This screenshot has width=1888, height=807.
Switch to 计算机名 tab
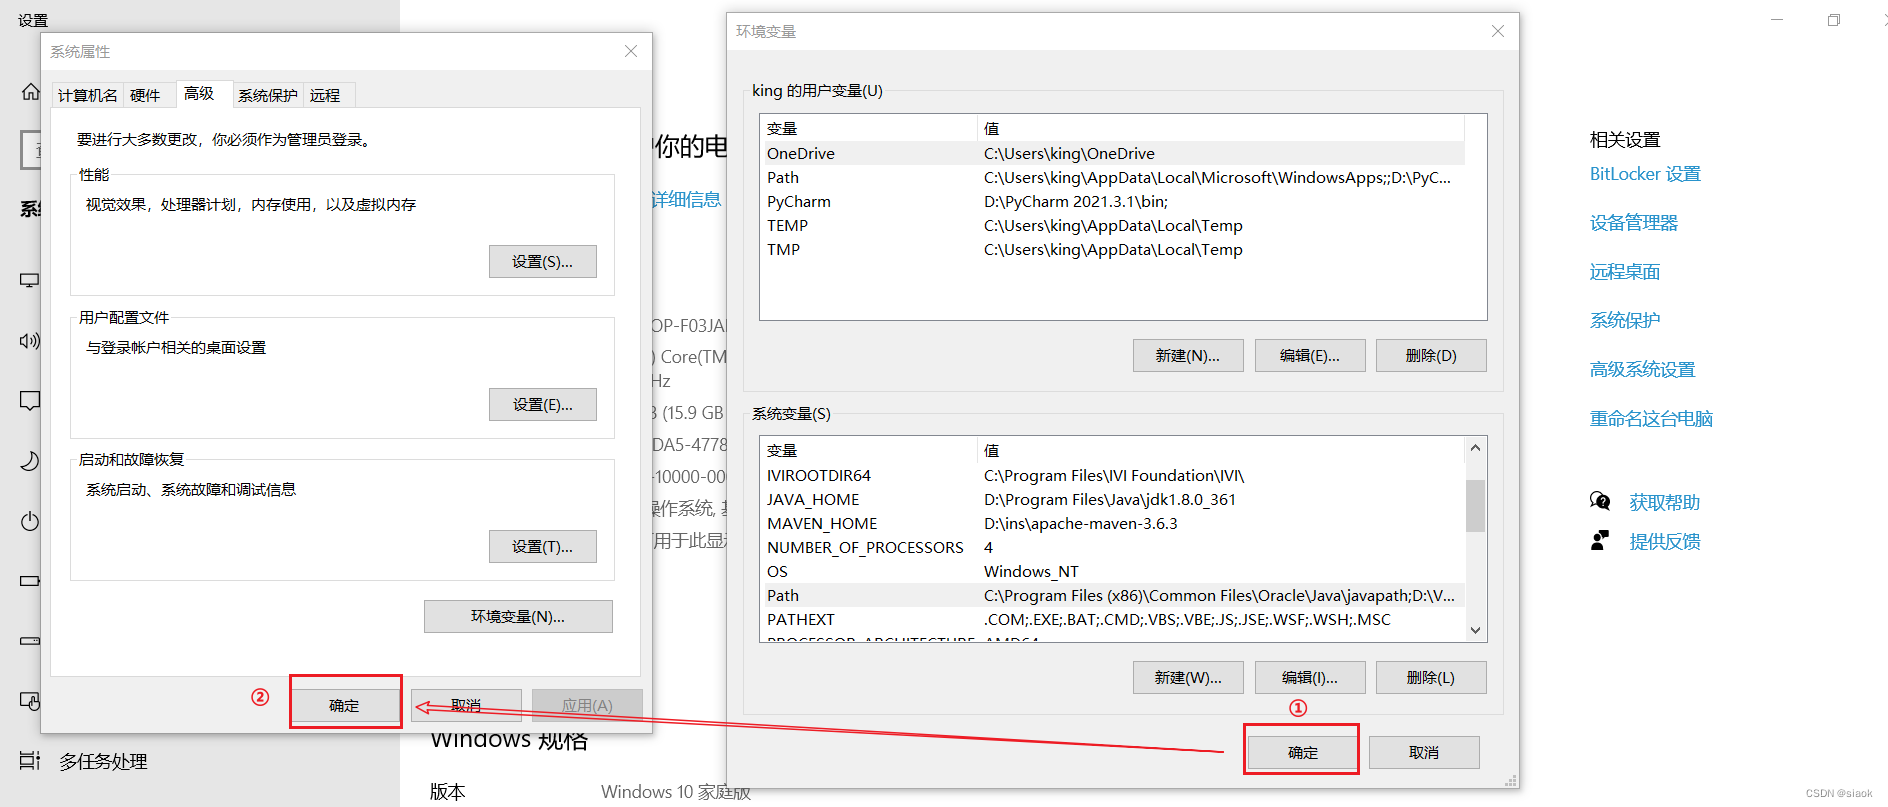point(87,95)
